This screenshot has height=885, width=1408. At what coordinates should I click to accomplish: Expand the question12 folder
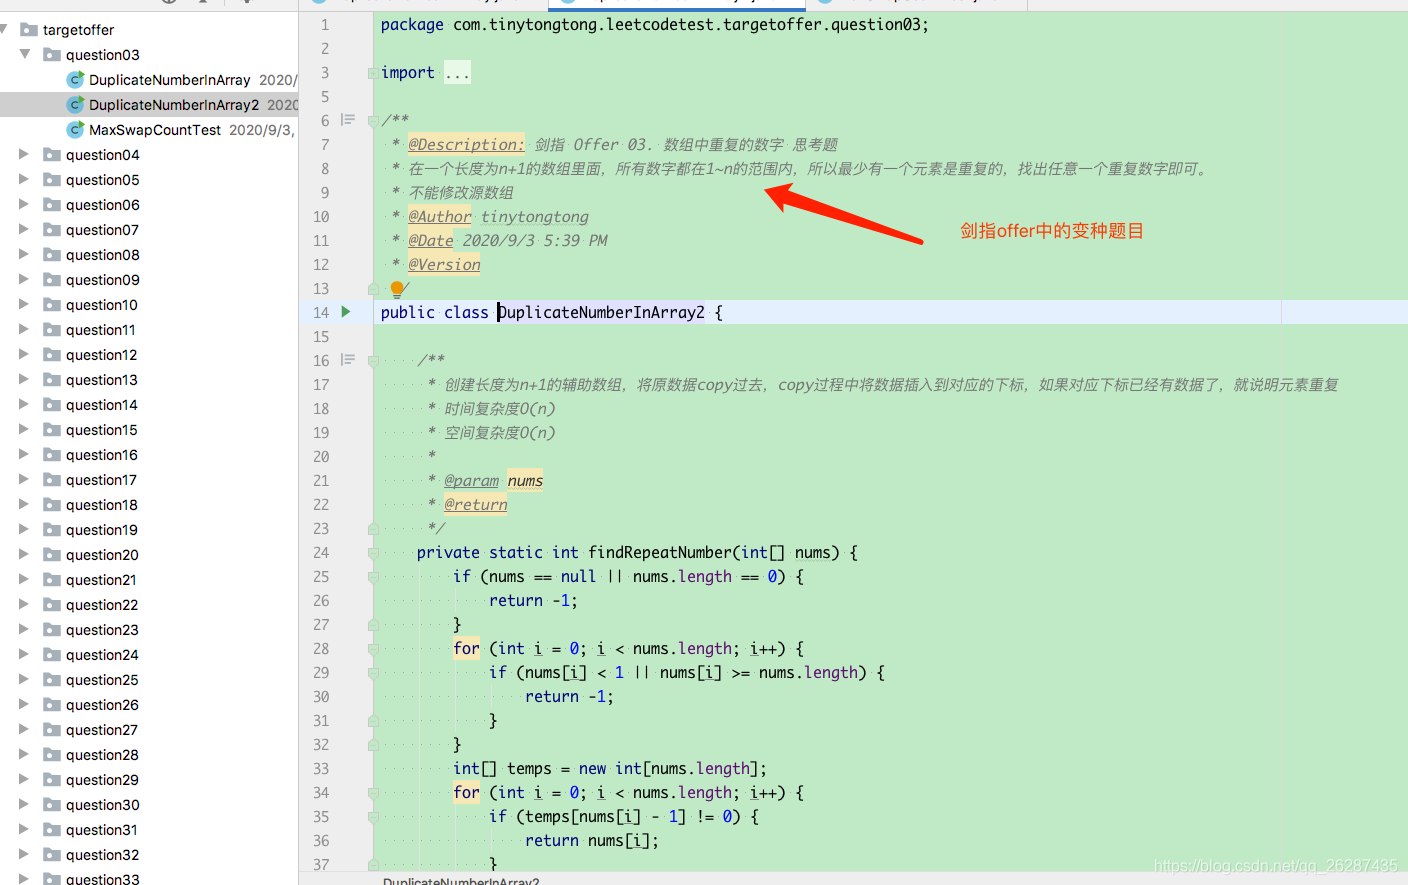tap(24, 354)
